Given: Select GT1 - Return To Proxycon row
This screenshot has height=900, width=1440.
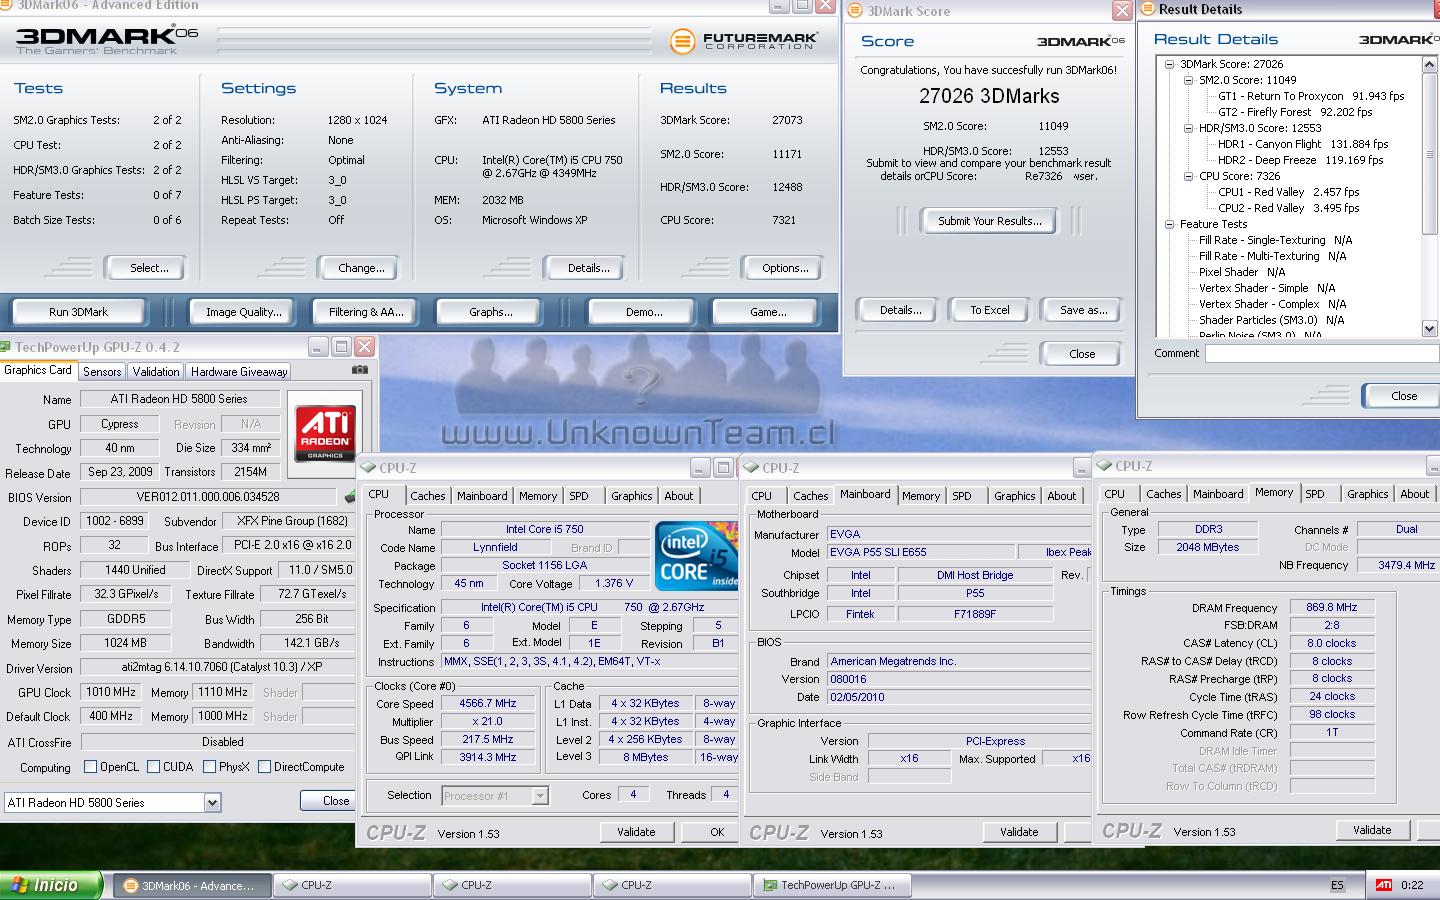Looking at the screenshot, I should coord(1310,96).
